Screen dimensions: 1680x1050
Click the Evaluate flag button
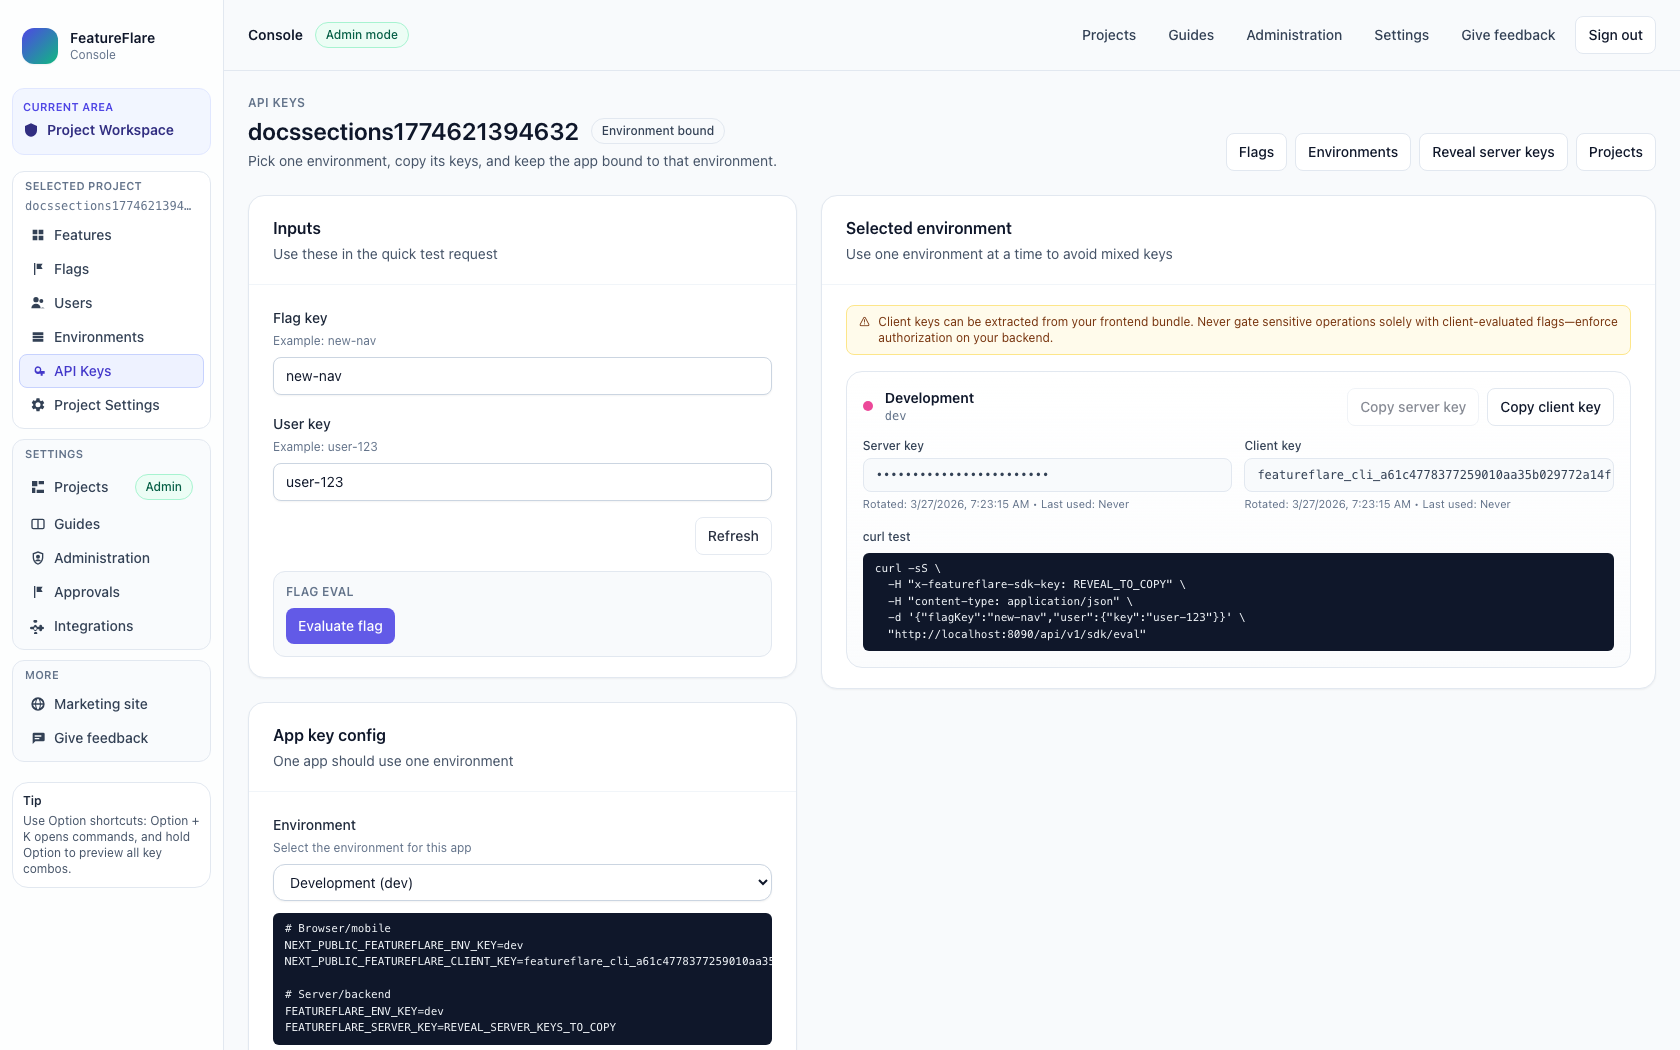coord(340,626)
